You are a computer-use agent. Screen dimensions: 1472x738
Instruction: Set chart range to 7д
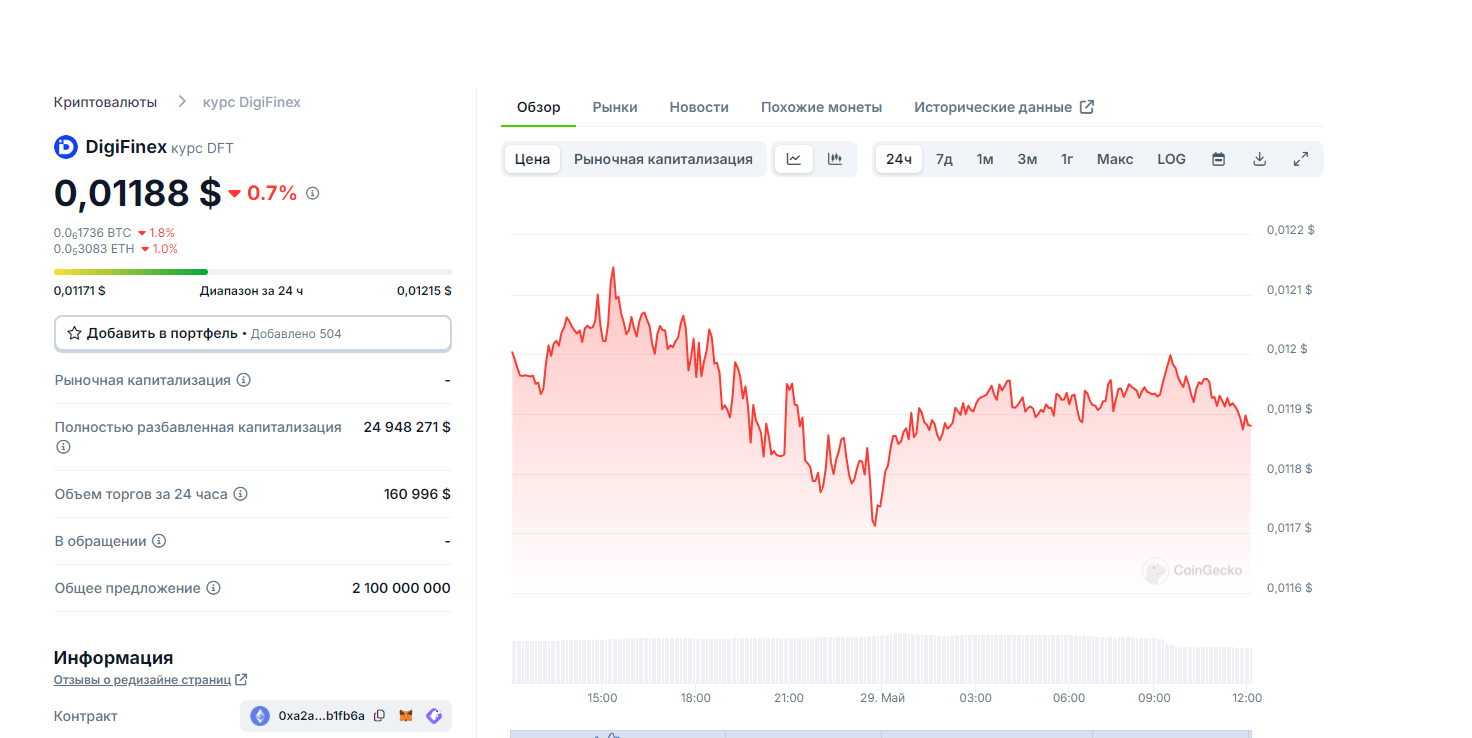tap(944, 159)
